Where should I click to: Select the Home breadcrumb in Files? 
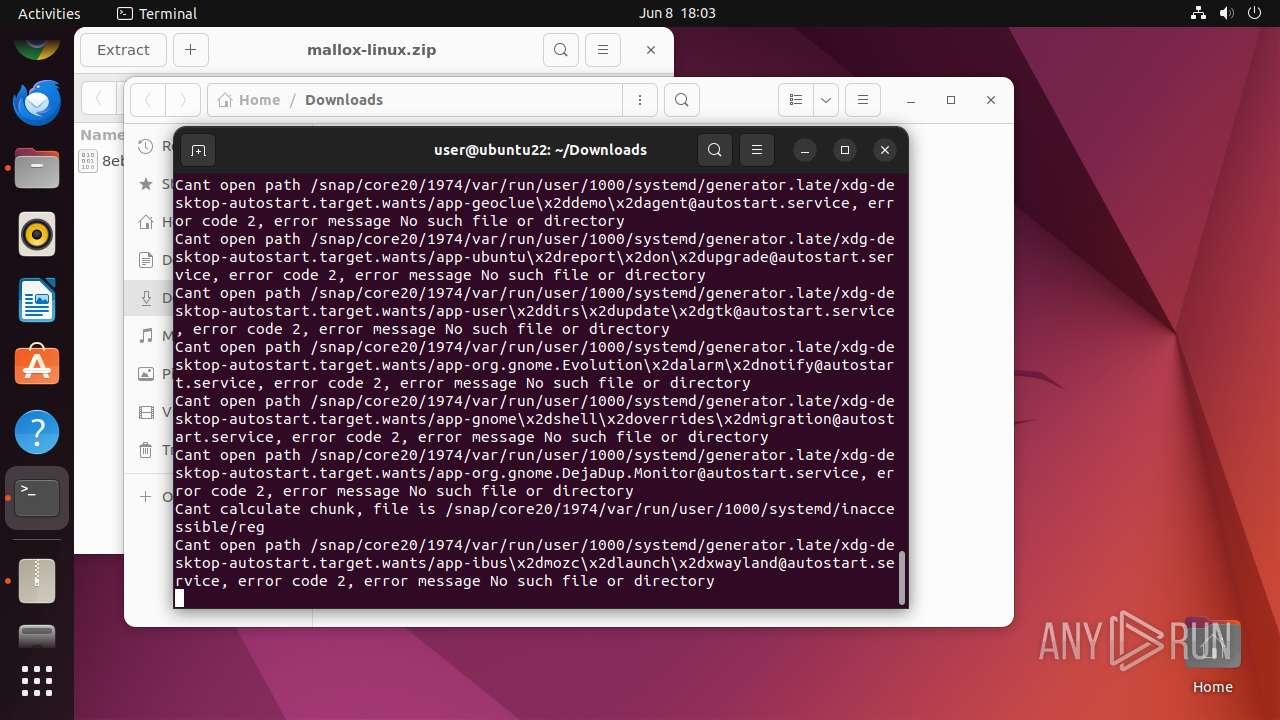coord(249,100)
